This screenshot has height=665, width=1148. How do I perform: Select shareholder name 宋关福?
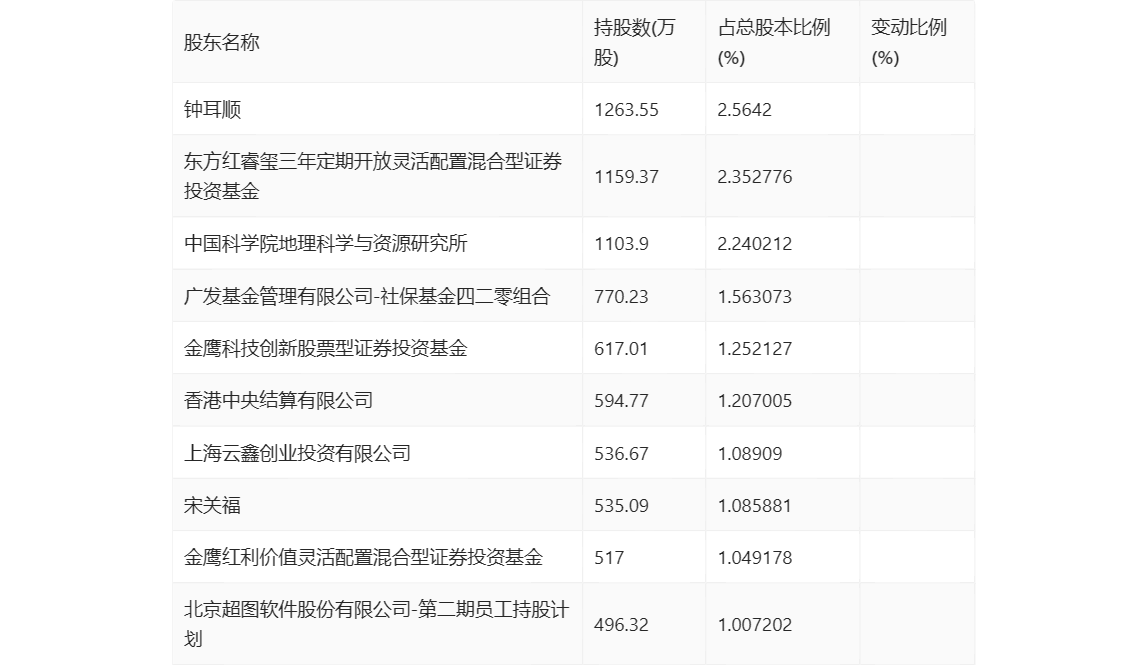(212, 505)
